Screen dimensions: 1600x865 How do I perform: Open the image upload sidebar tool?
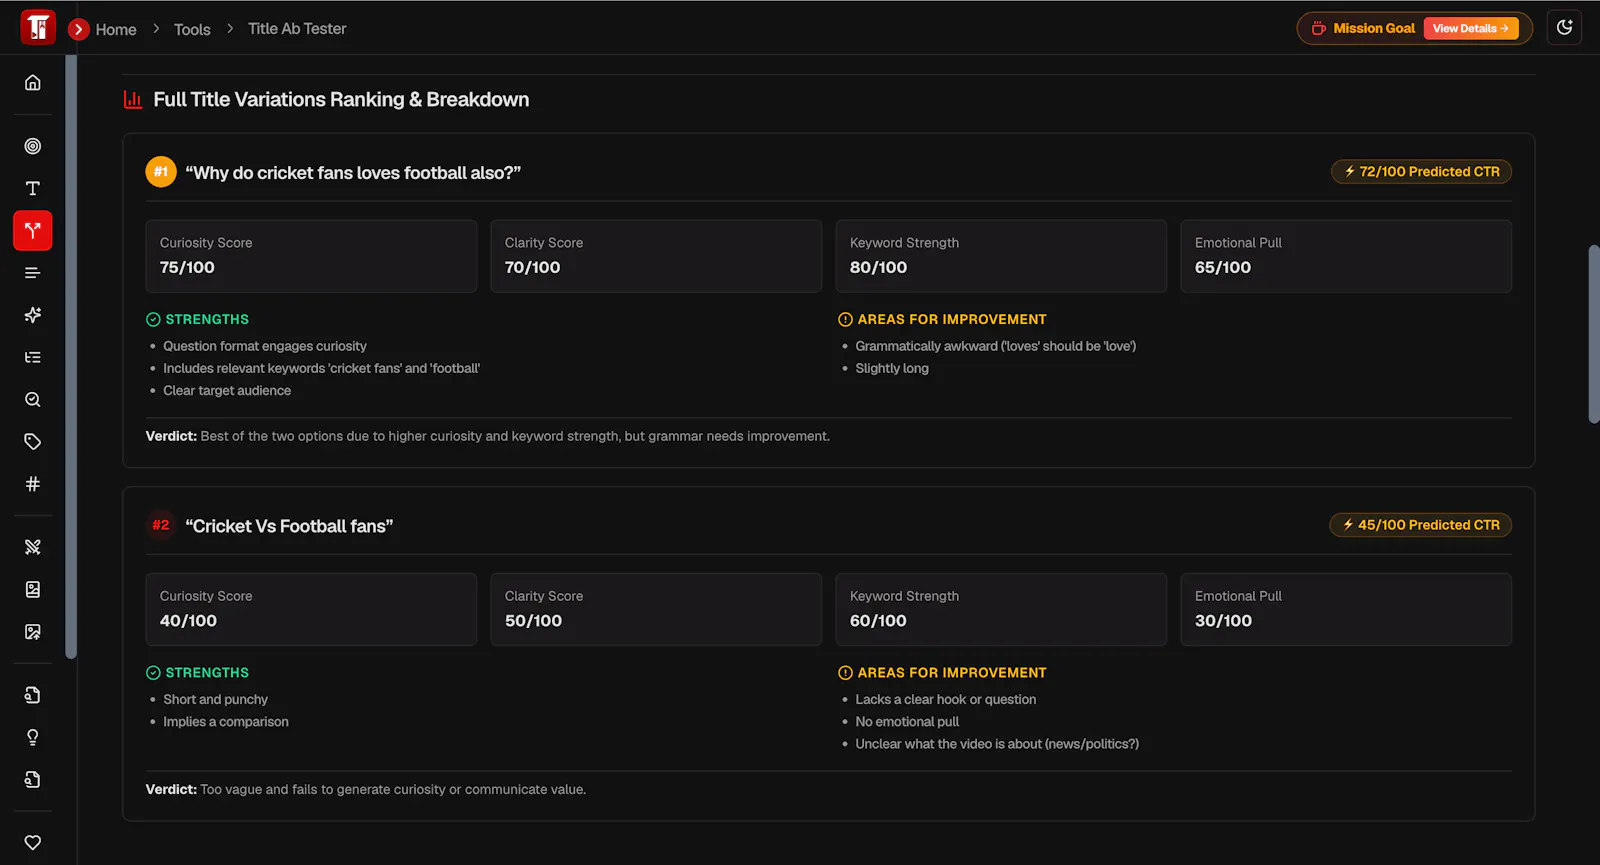pos(33,632)
